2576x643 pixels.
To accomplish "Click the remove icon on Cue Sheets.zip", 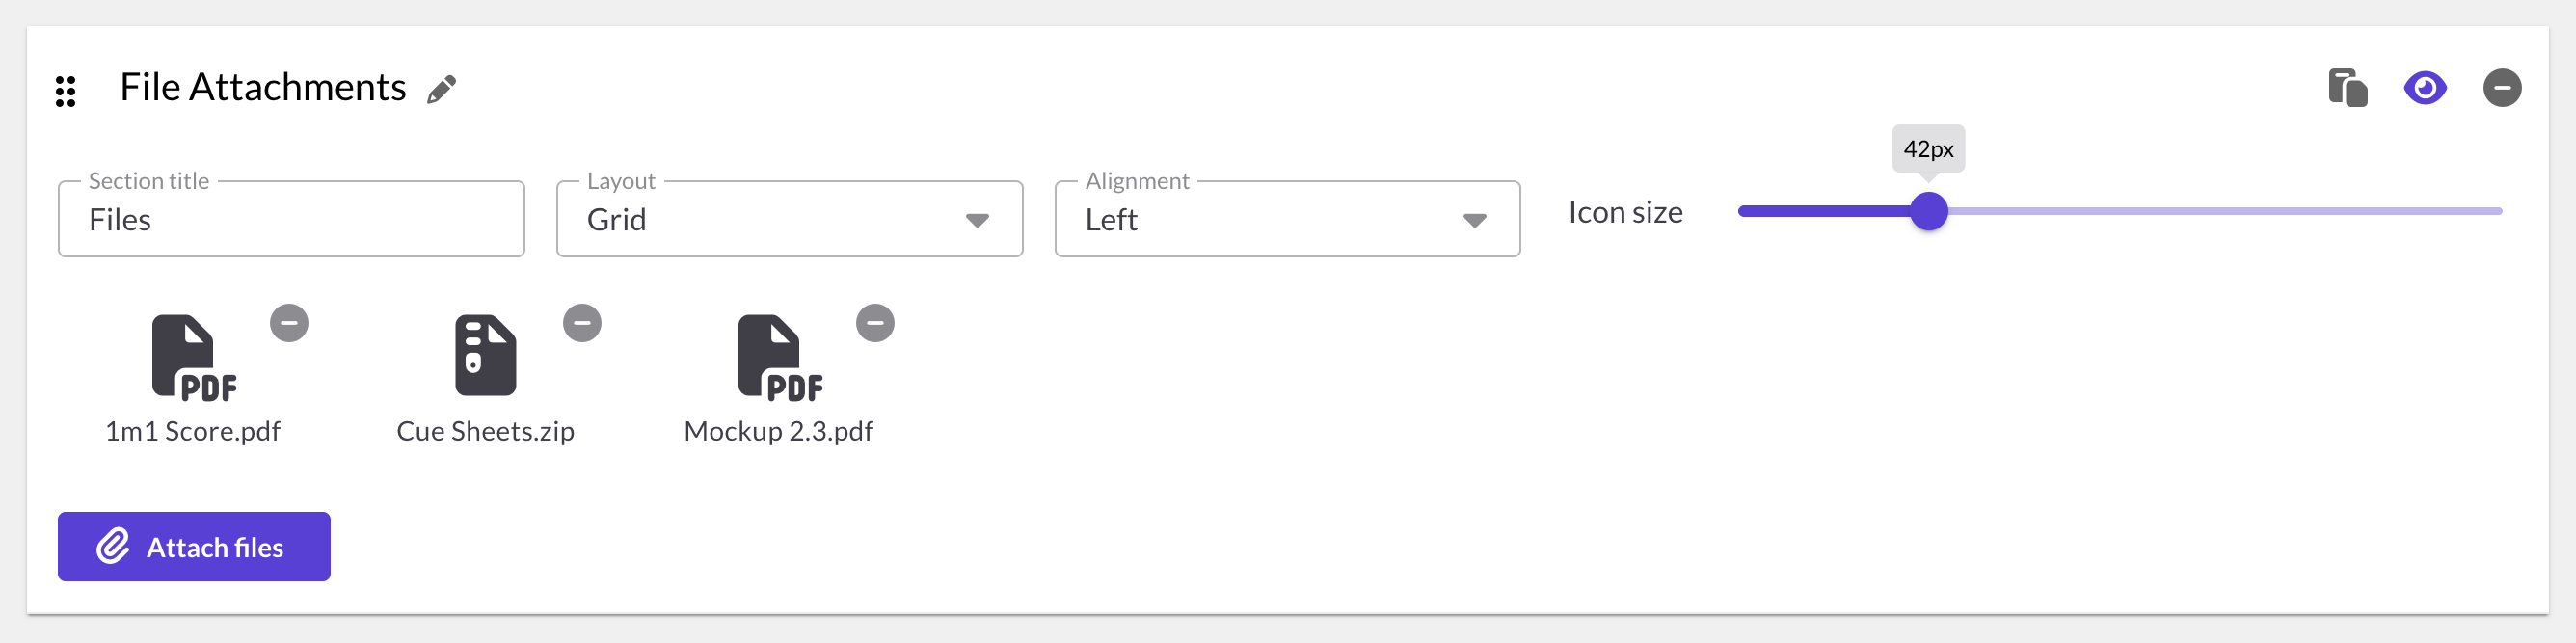I will pyautogui.click(x=582, y=321).
